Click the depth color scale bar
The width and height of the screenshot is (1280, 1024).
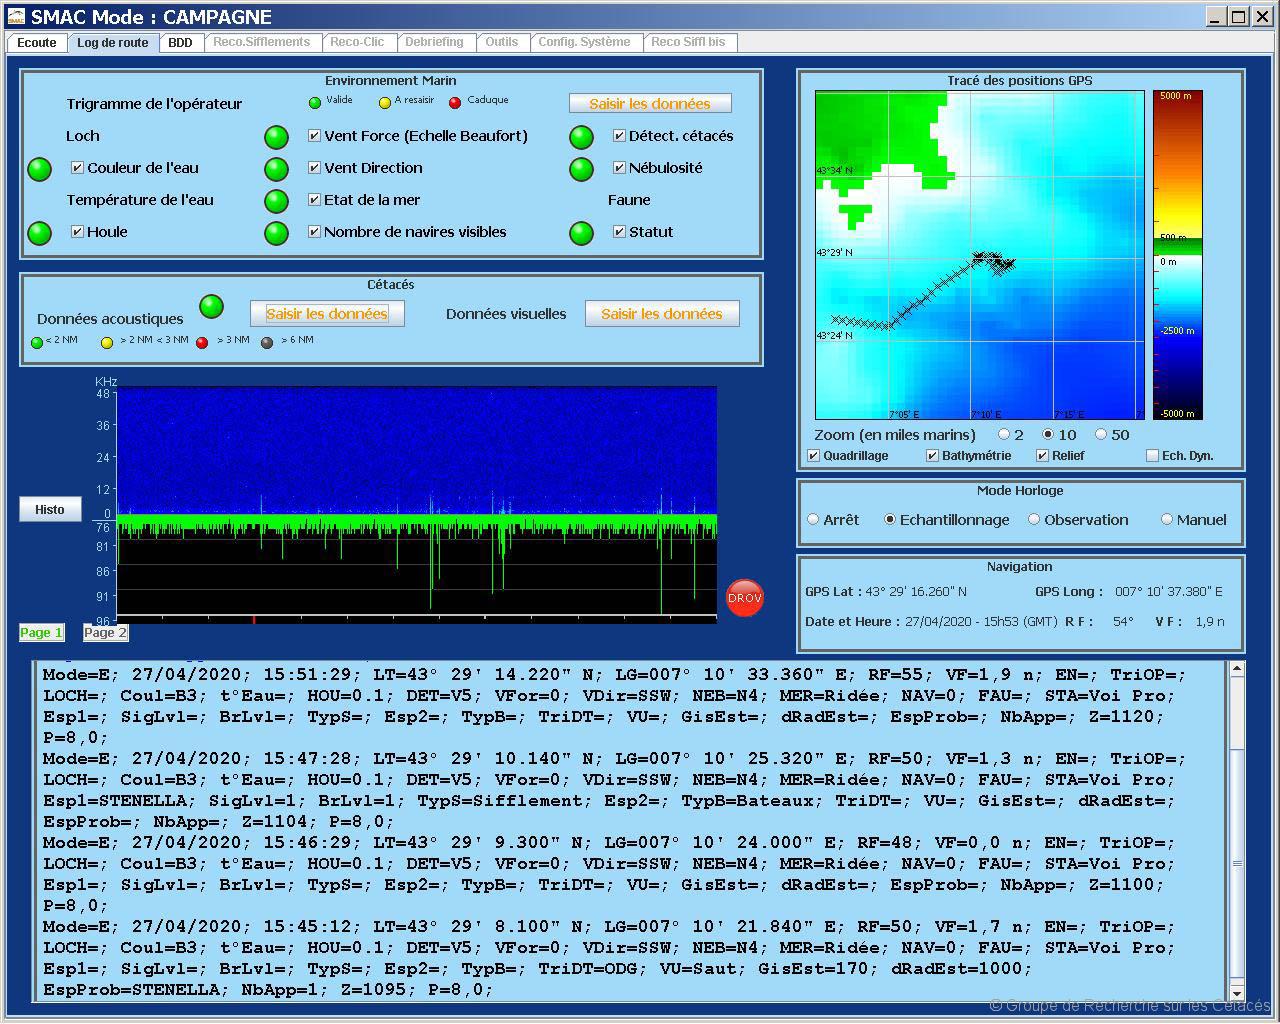click(1177, 255)
